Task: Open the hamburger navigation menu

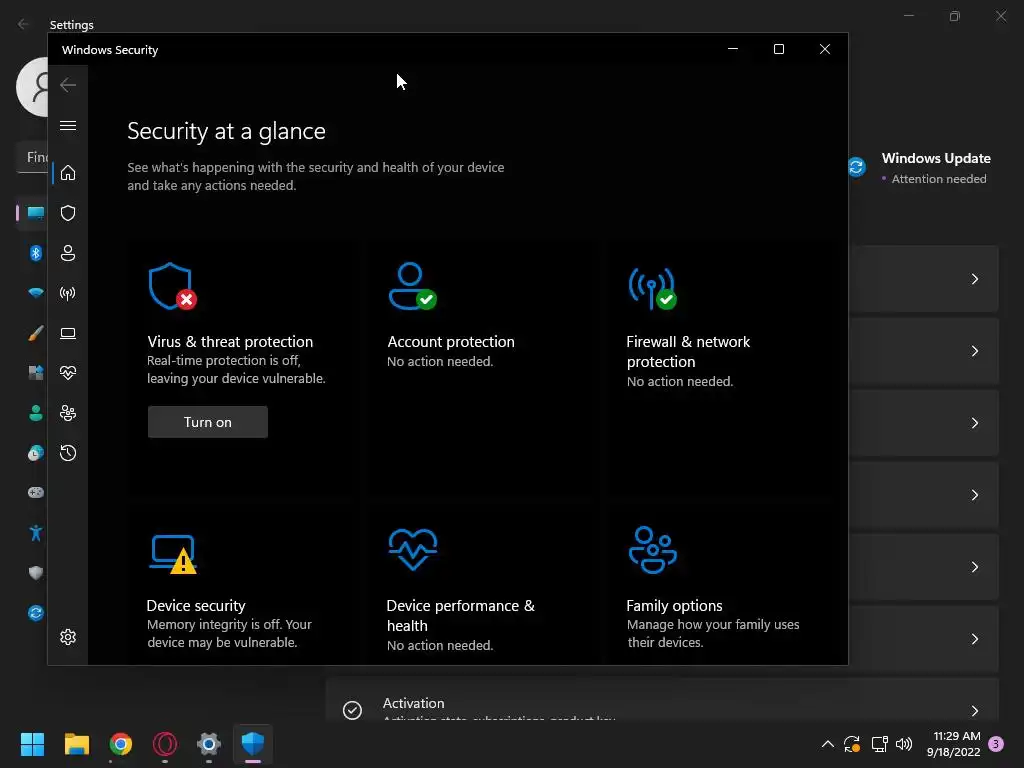Action: click(68, 125)
